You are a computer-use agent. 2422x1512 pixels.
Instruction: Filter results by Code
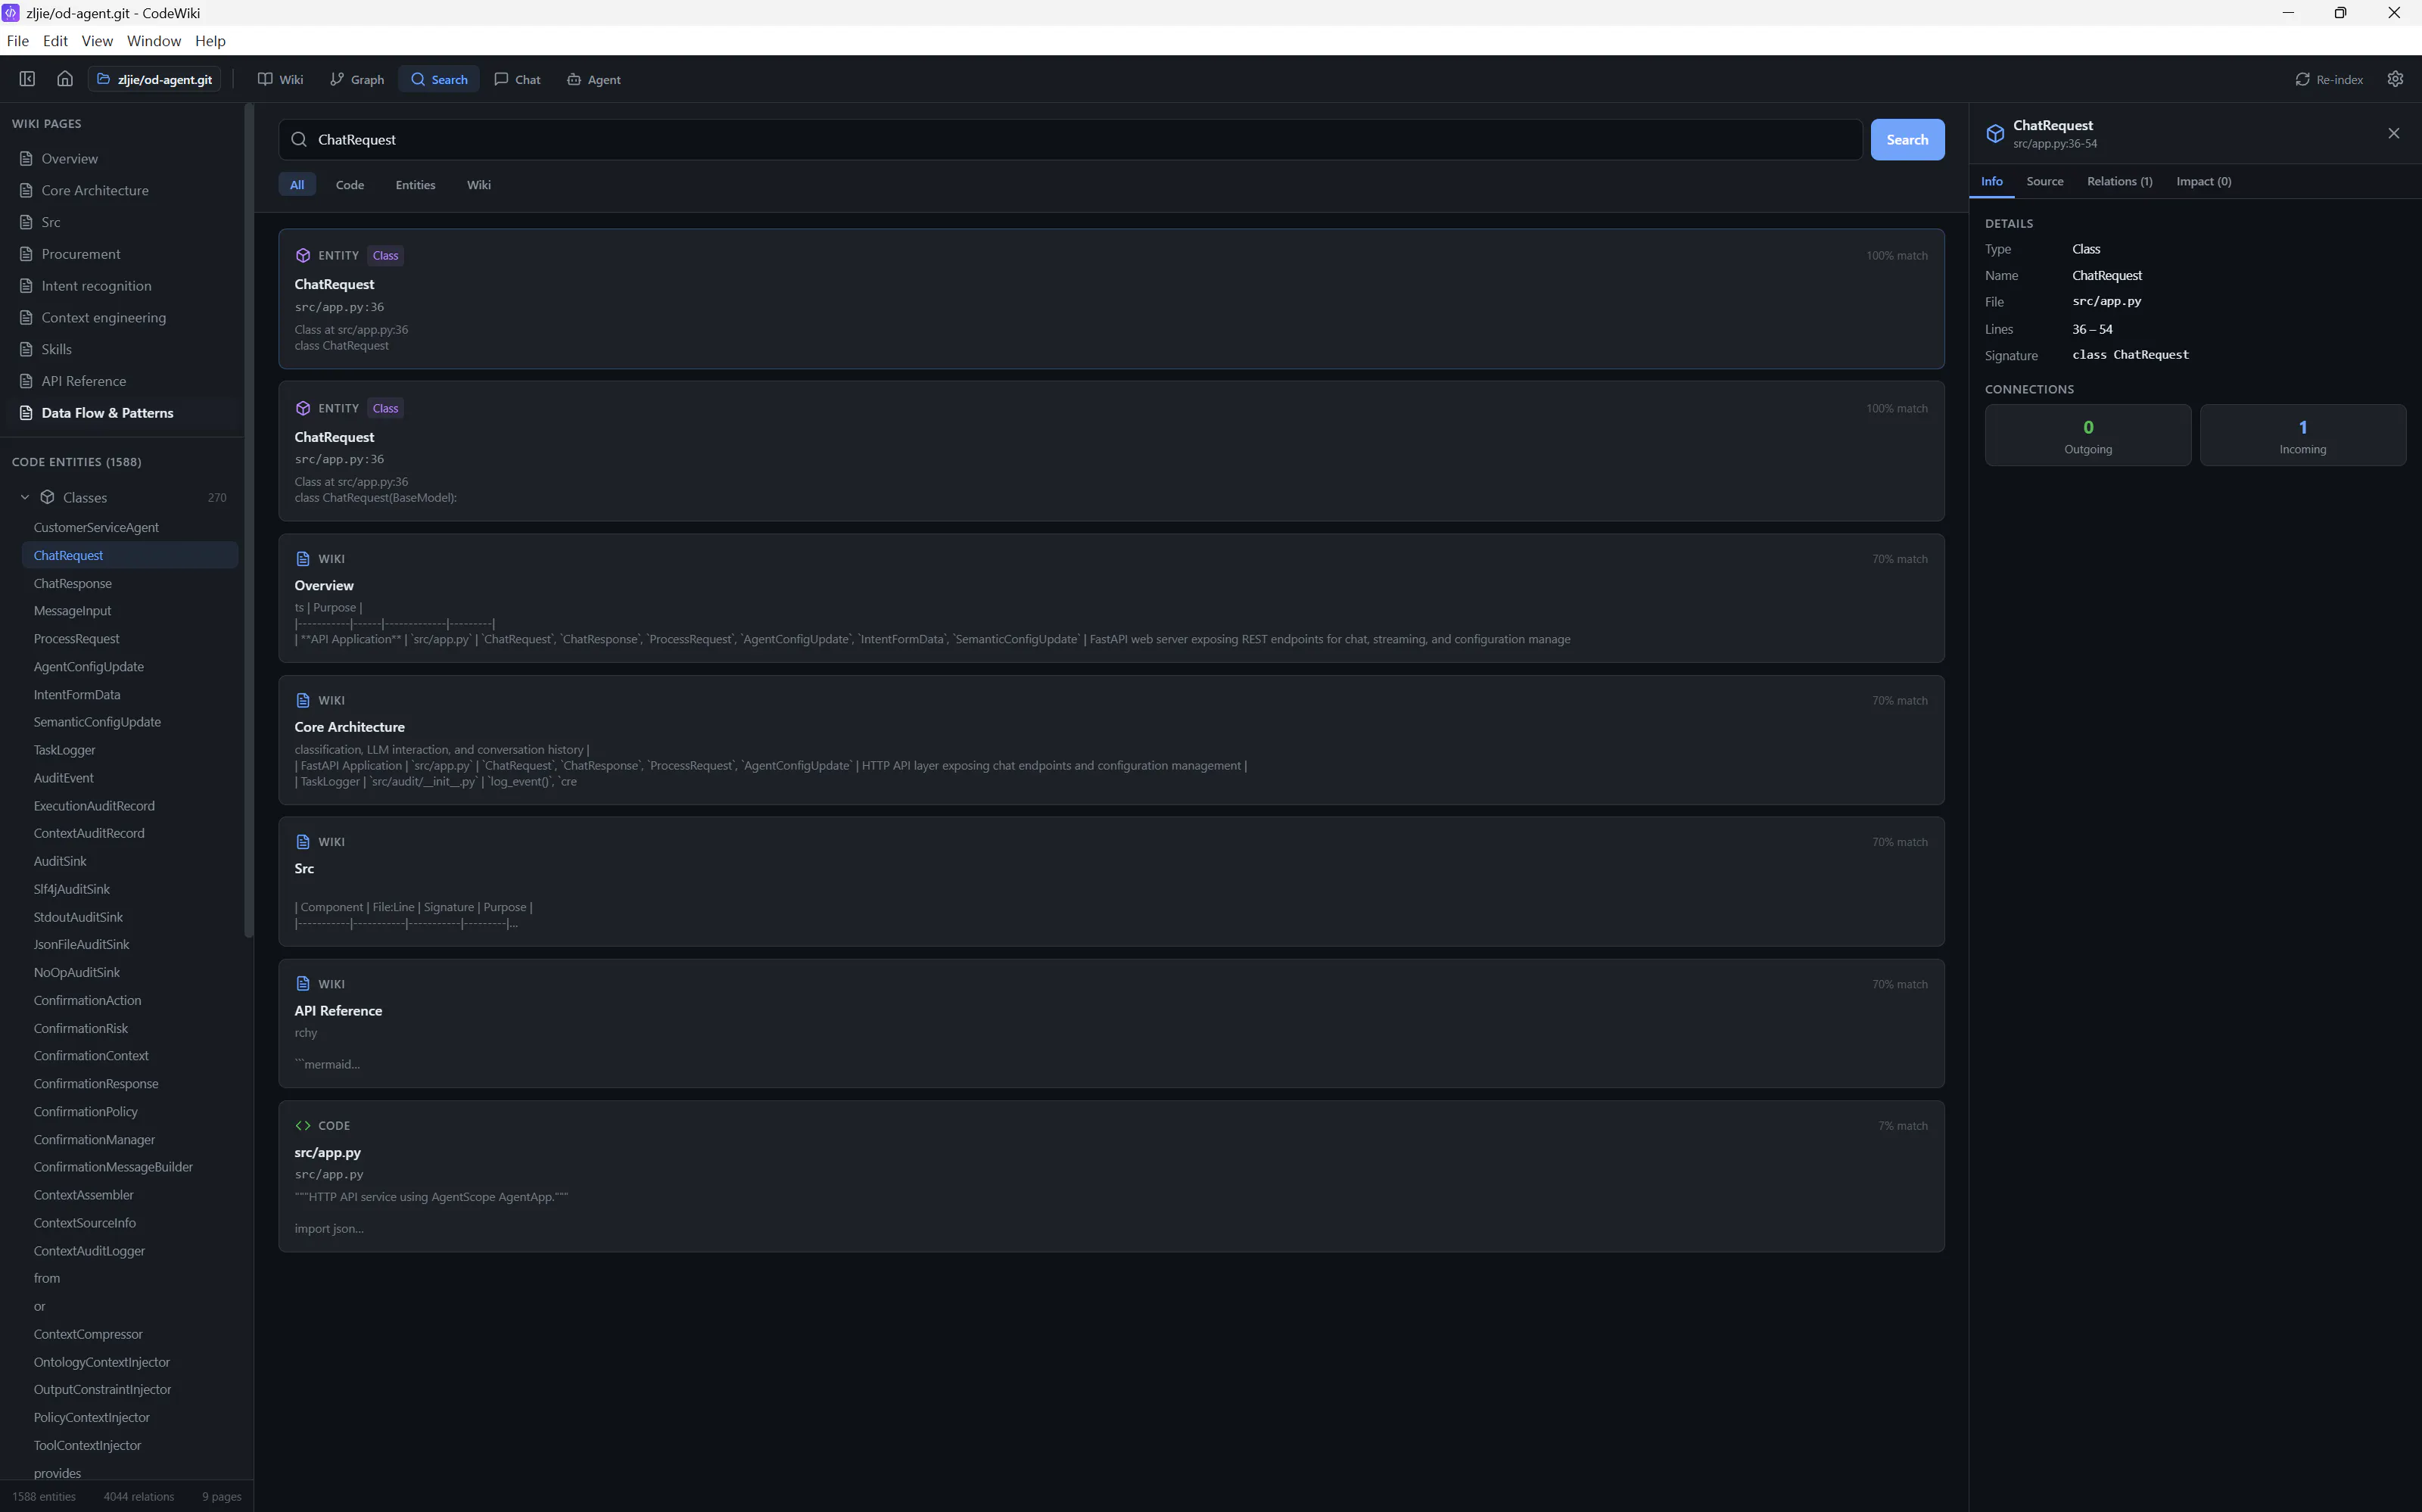coord(350,185)
